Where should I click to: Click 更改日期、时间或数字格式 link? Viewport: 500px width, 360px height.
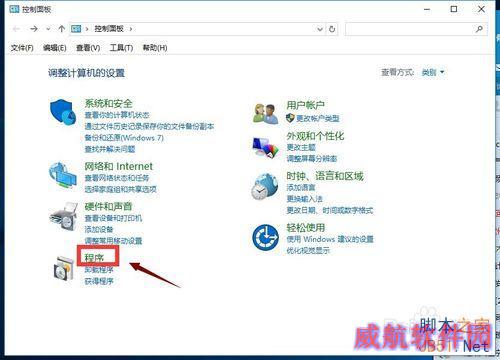click(330, 210)
